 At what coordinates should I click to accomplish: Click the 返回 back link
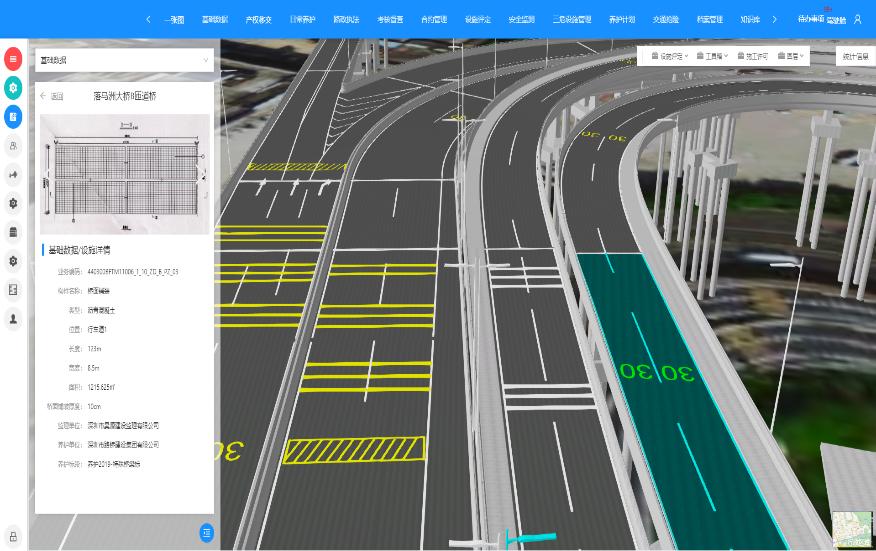[x=52, y=97]
